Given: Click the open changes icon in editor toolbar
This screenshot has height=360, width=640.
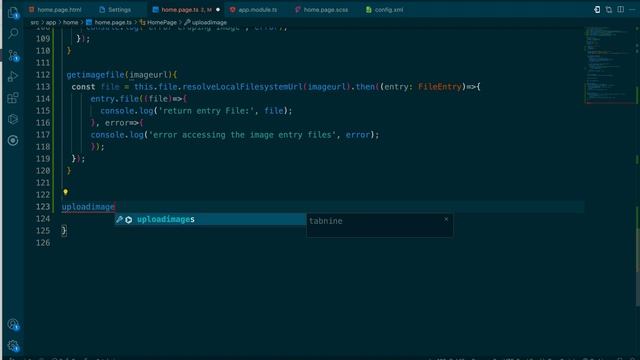Looking at the screenshot, I should (597, 9).
